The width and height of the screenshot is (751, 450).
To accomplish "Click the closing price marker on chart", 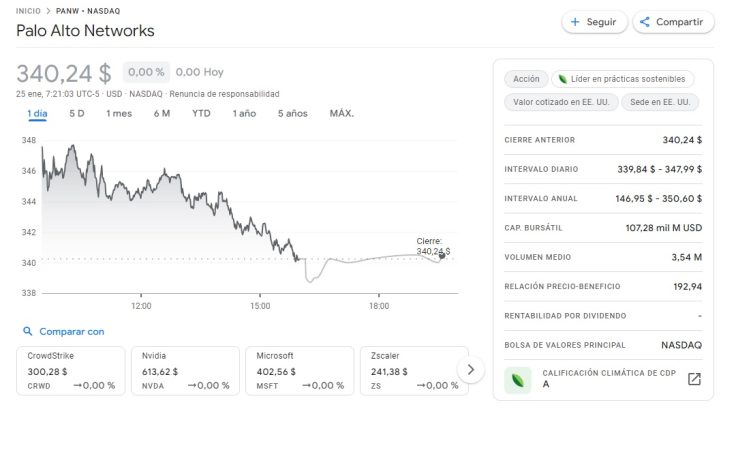I will click(x=442, y=256).
